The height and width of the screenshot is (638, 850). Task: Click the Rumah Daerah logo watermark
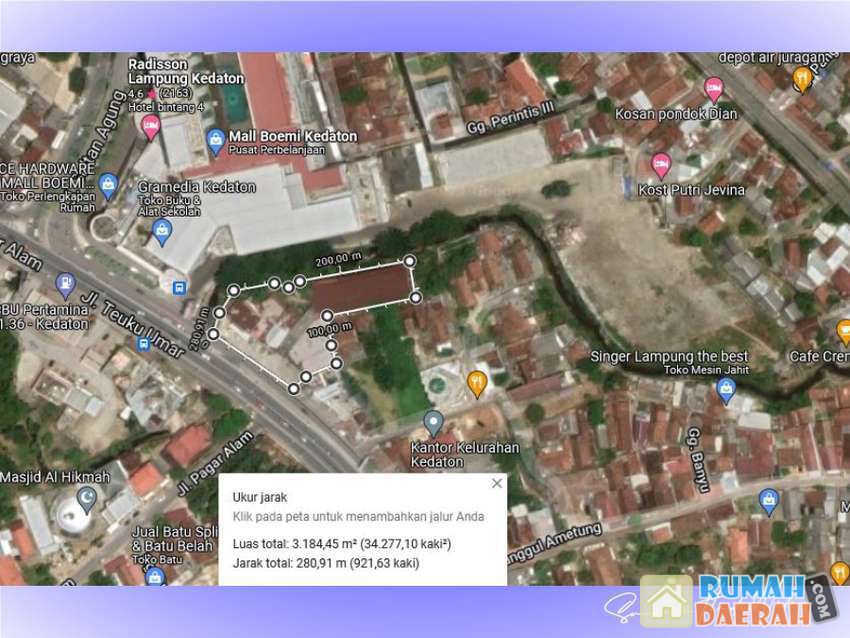coord(738,600)
